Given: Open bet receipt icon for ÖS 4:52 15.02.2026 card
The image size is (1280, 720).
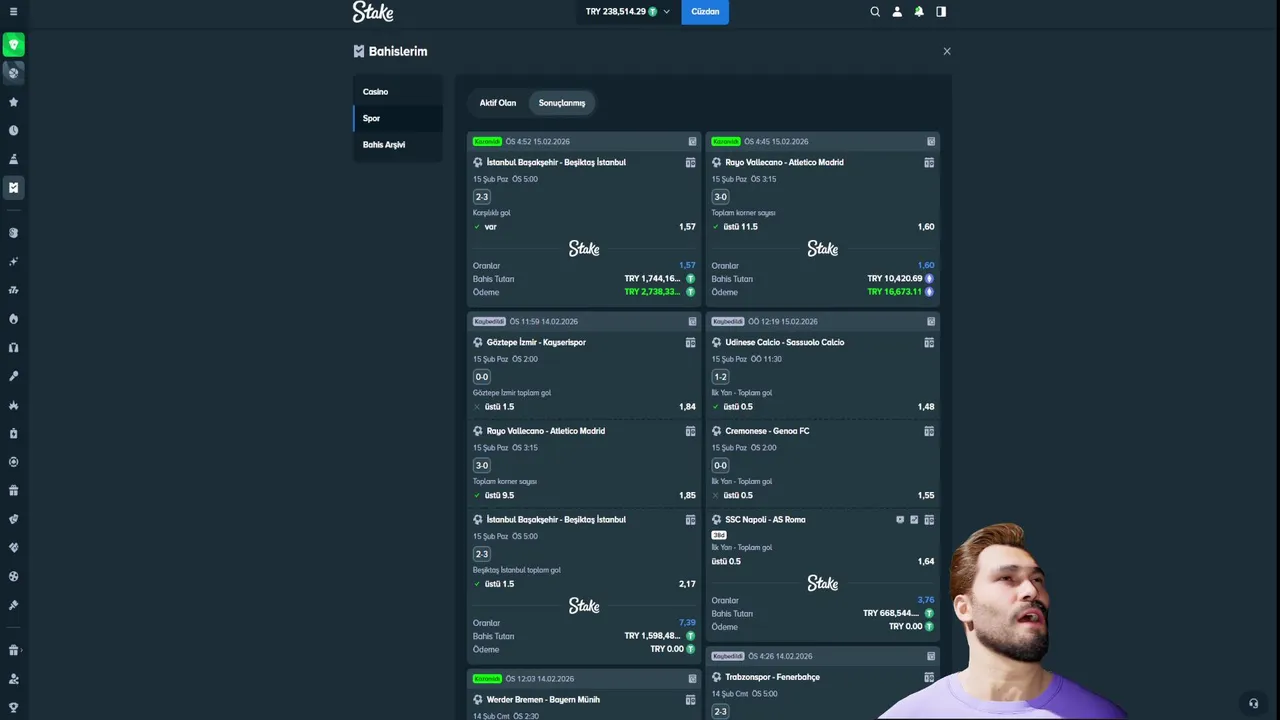Looking at the screenshot, I should pyautogui.click(x=692, y=141).
